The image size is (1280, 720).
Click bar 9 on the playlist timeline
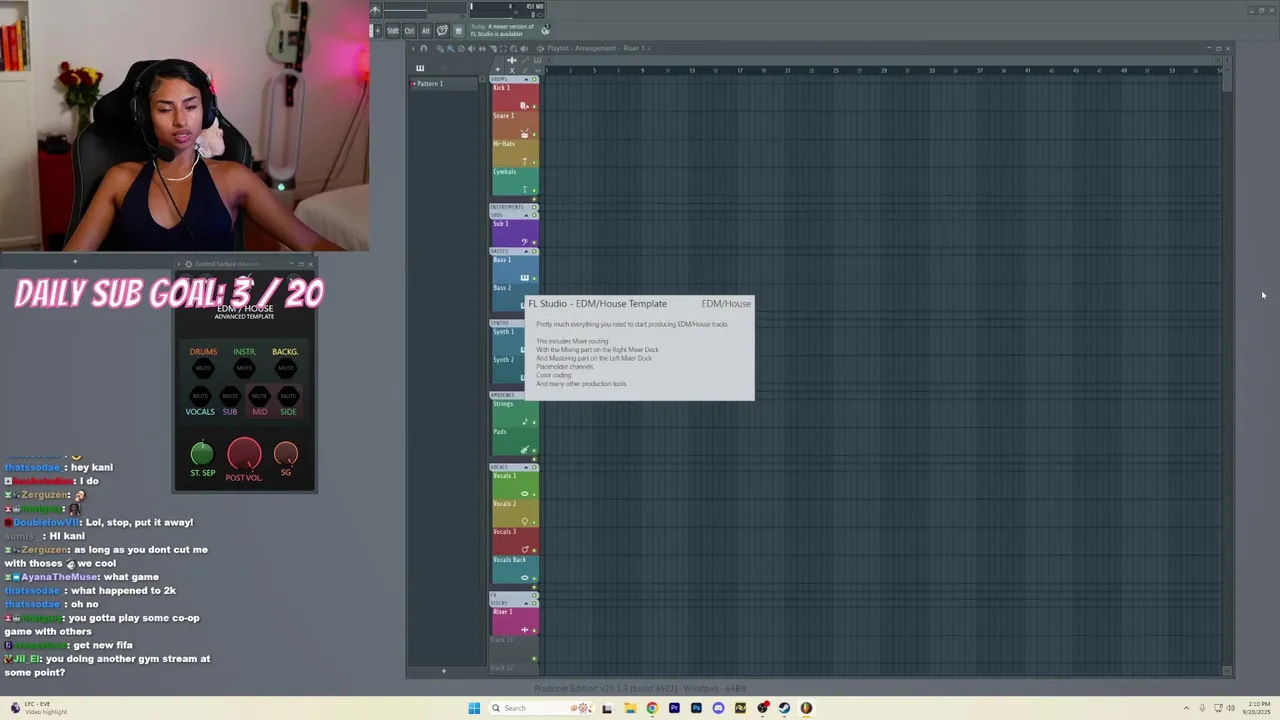pyautogui.click(x=643, y=71)
